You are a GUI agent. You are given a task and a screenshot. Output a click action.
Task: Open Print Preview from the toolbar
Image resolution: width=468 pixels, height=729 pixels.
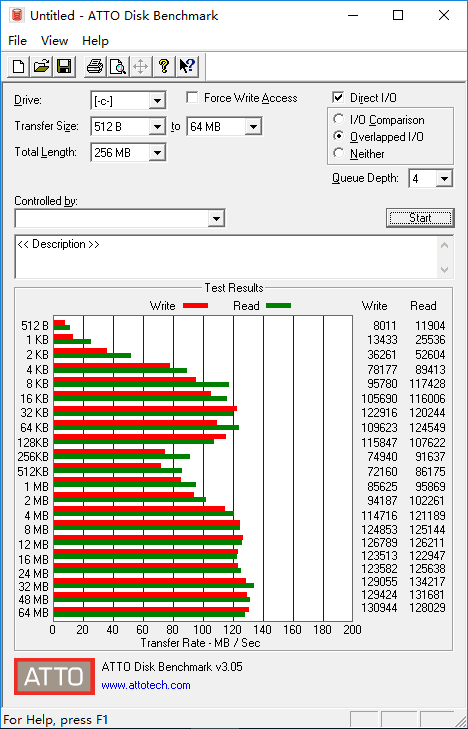118,66
